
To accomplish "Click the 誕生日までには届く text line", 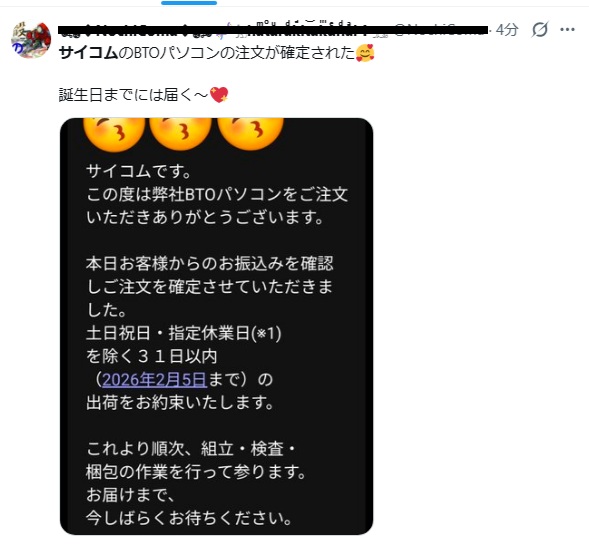I will point(133,95).
